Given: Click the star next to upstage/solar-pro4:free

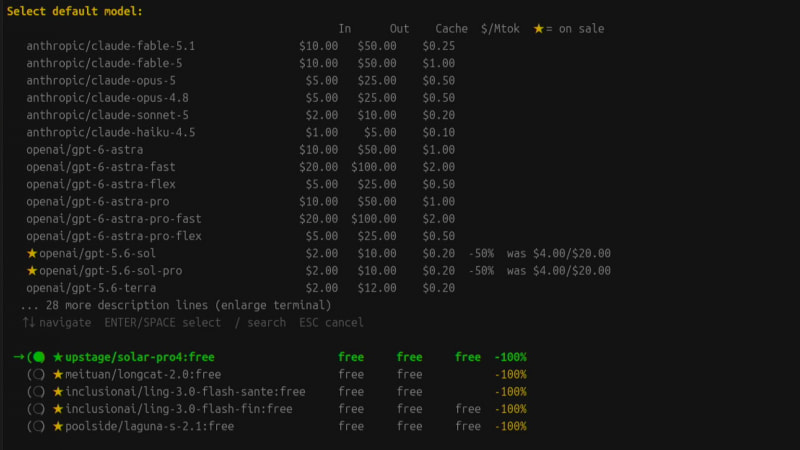Looking at the screenshot, I should pos(58,357).
